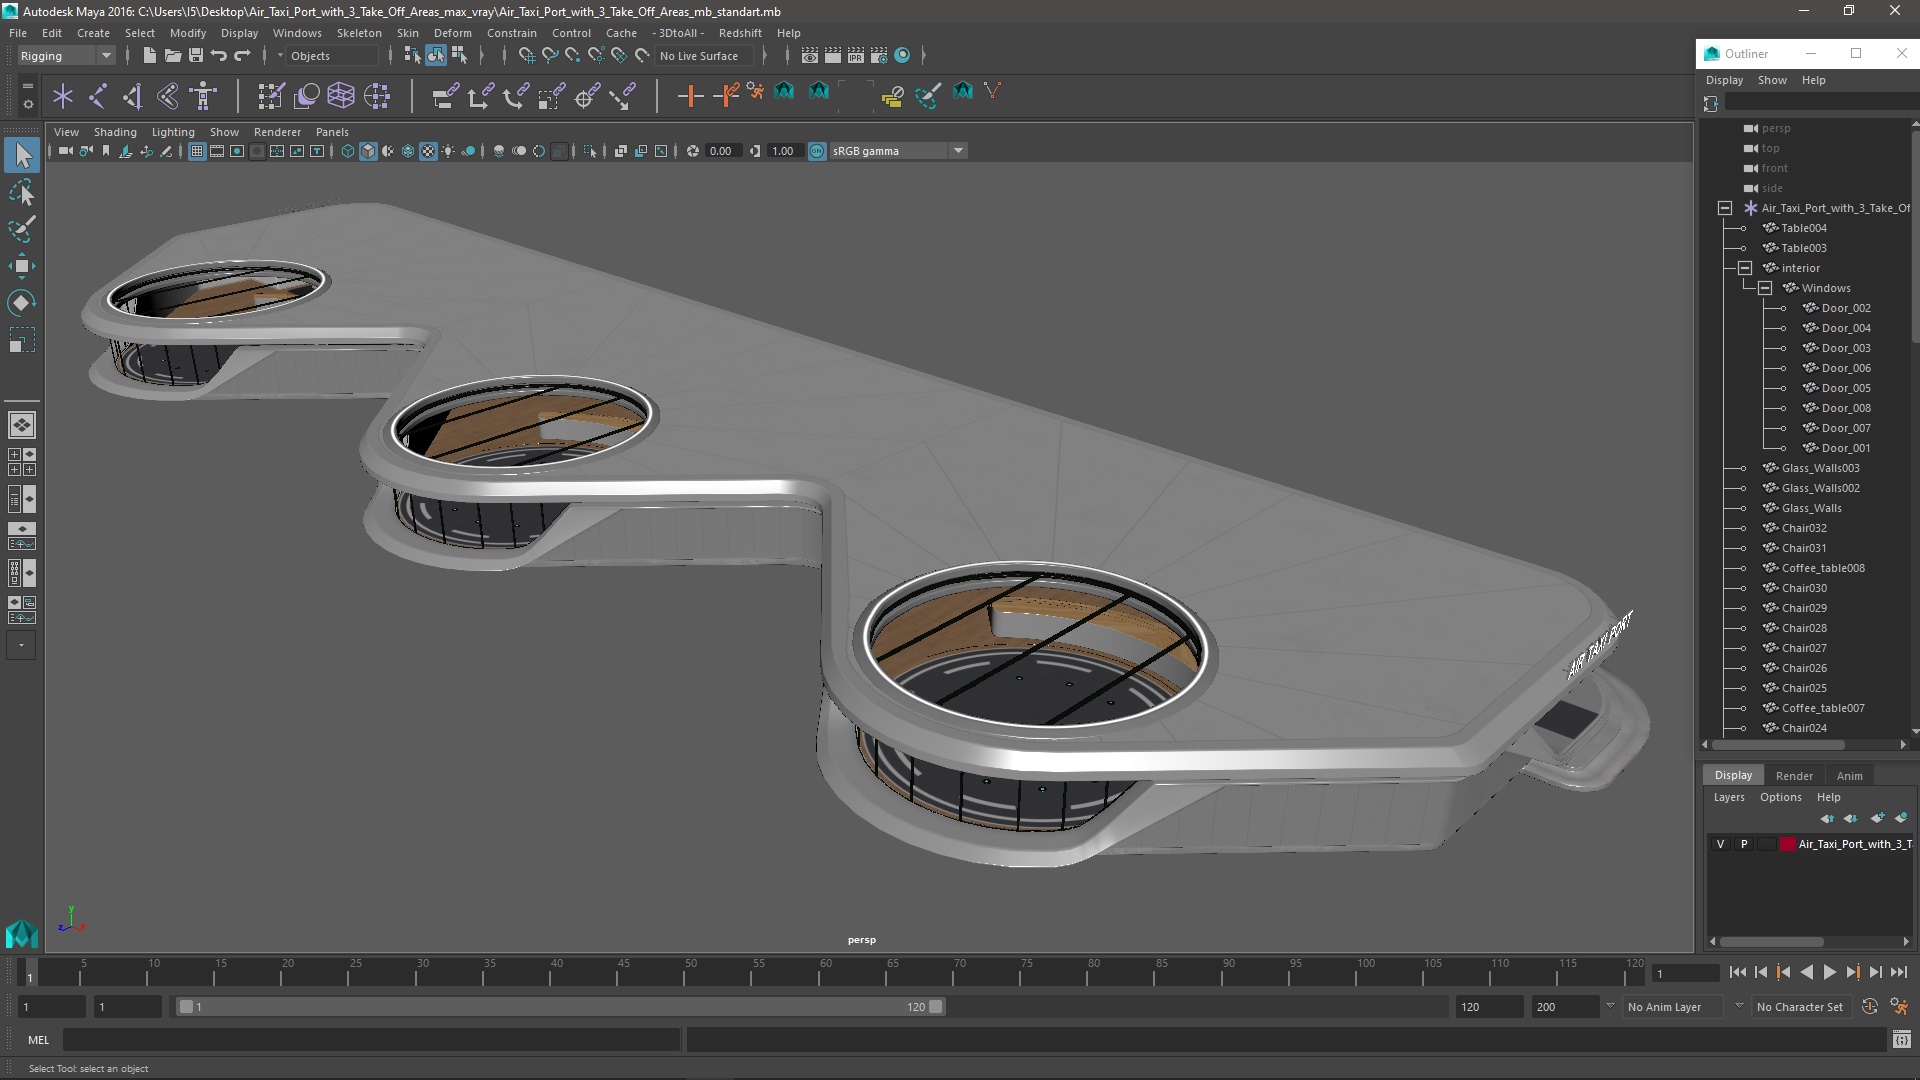Select Door_002 in the Outliner
This screenshot has width=1920, height=1080.
coord(1846,308)
